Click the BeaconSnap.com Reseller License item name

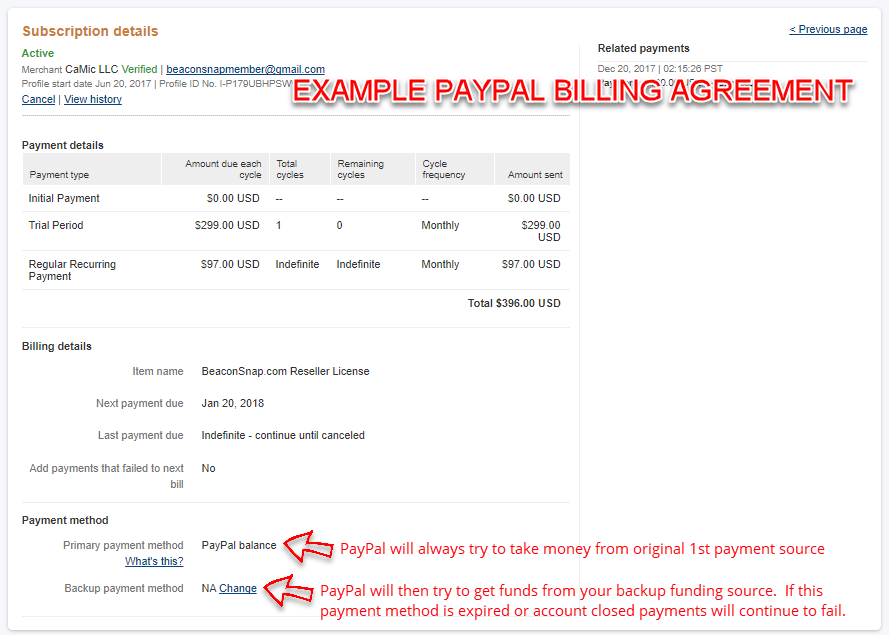coord(285,371)
